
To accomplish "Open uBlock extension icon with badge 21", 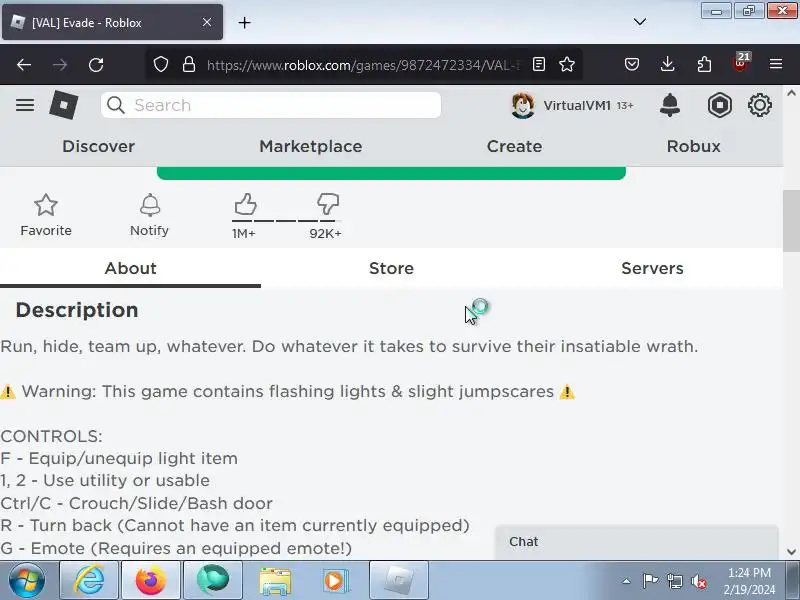I will click(740, 63).
